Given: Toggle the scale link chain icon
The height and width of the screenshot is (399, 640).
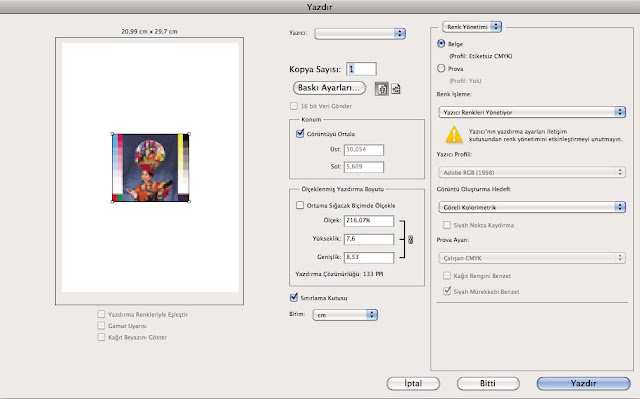Looking at the screenshot, I should 410,239.
